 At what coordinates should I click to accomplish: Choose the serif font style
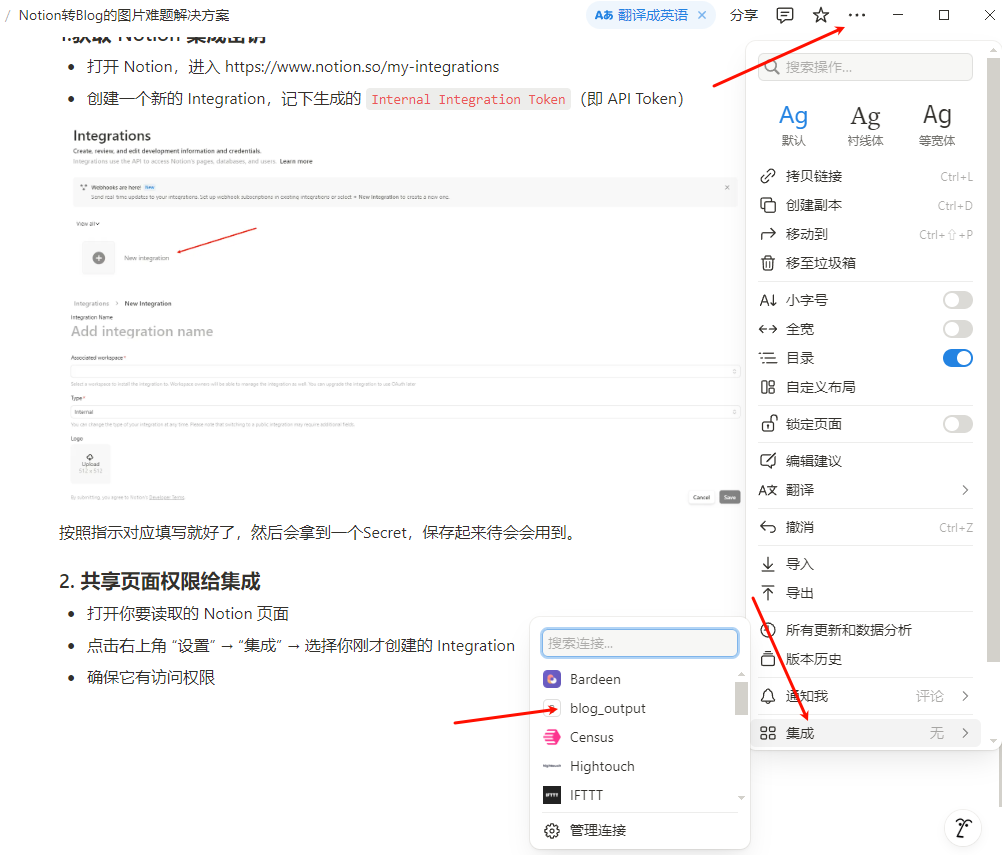[x=865, y=125]
